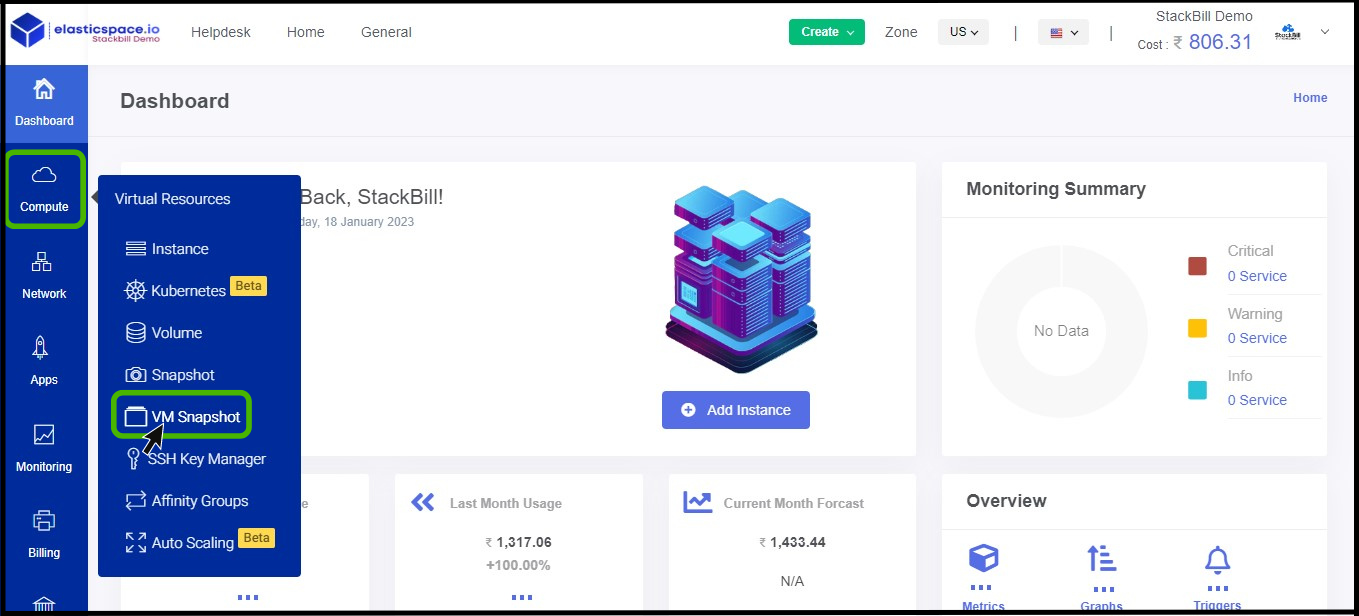1359x616 pixels.
Task: Open Affinity Groups menu entry
Action: [199, 501]
